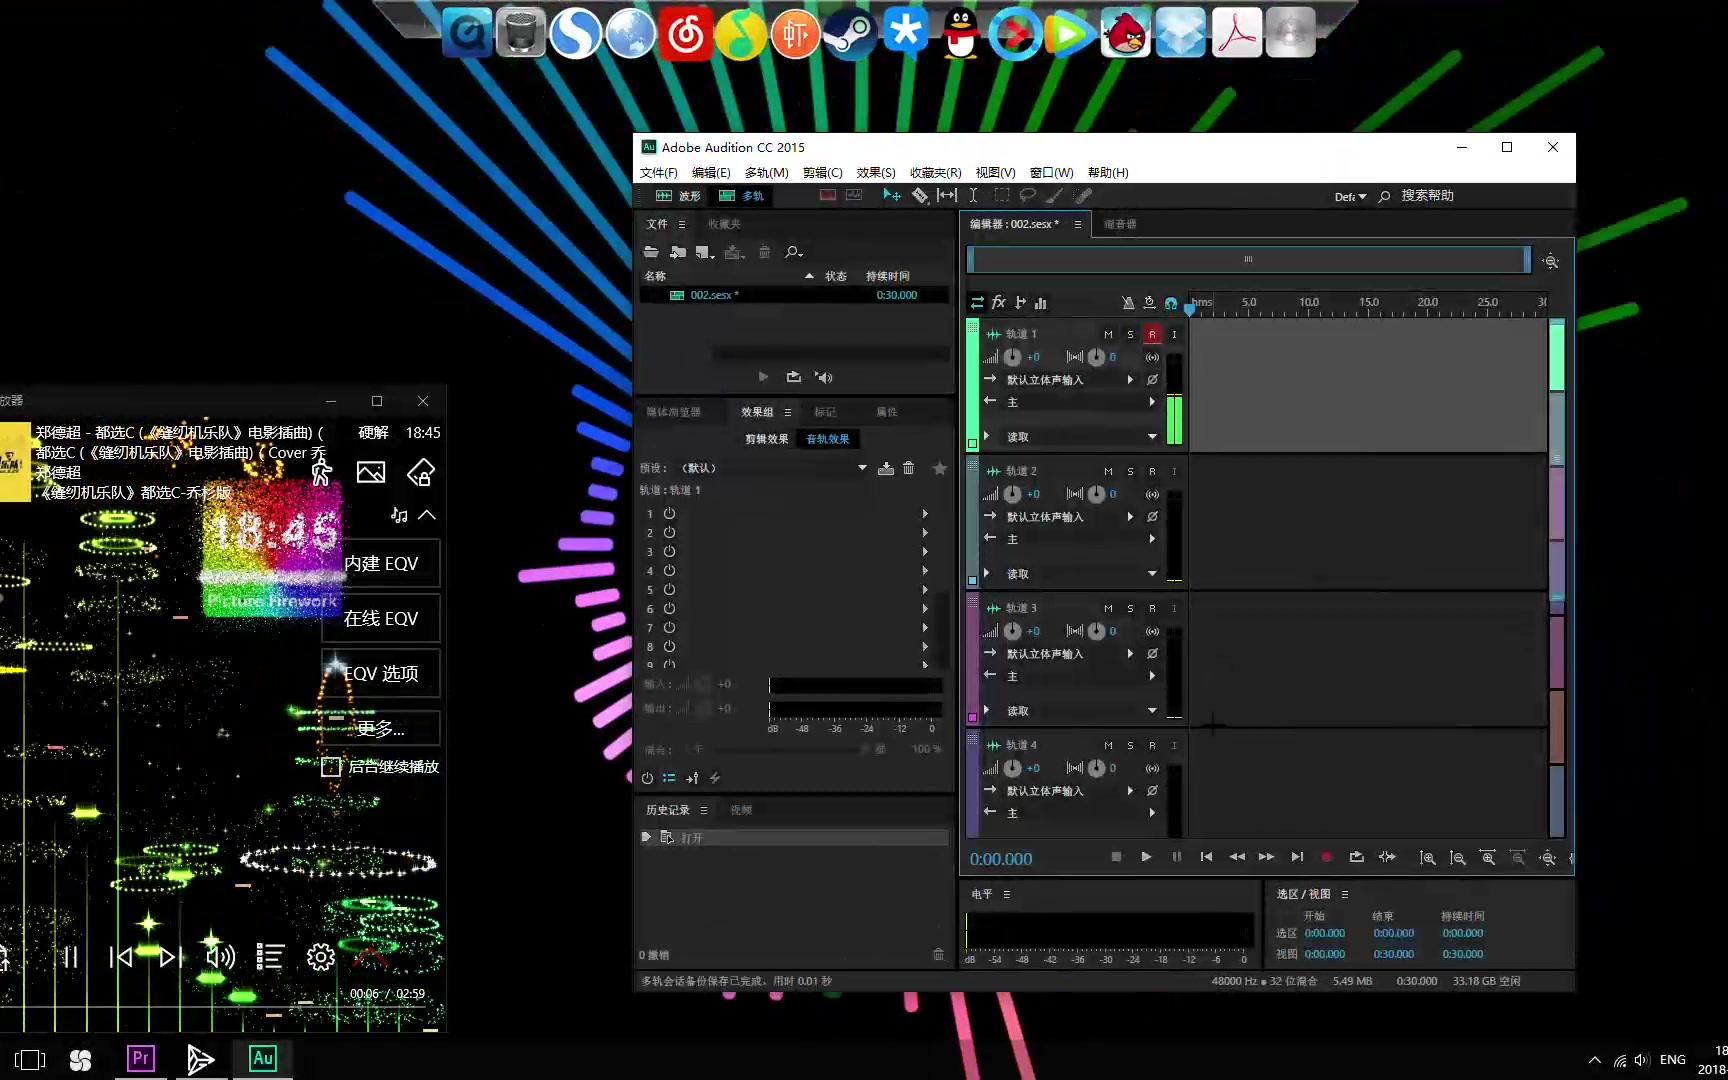Open the 文件(F) menu
This screenshot has width=1728, height=1080.
pyautogui.click(x=658, y=173)
